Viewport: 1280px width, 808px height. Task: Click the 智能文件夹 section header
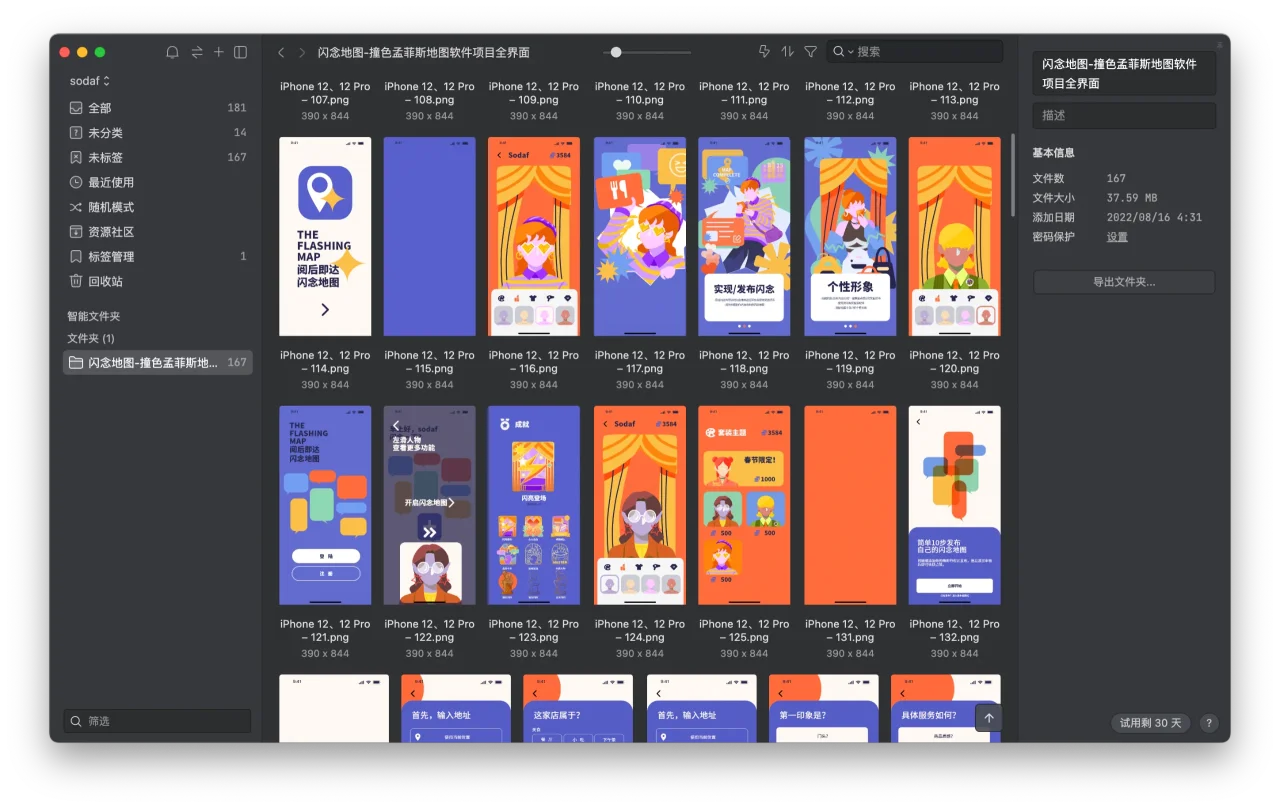(93, 316)
